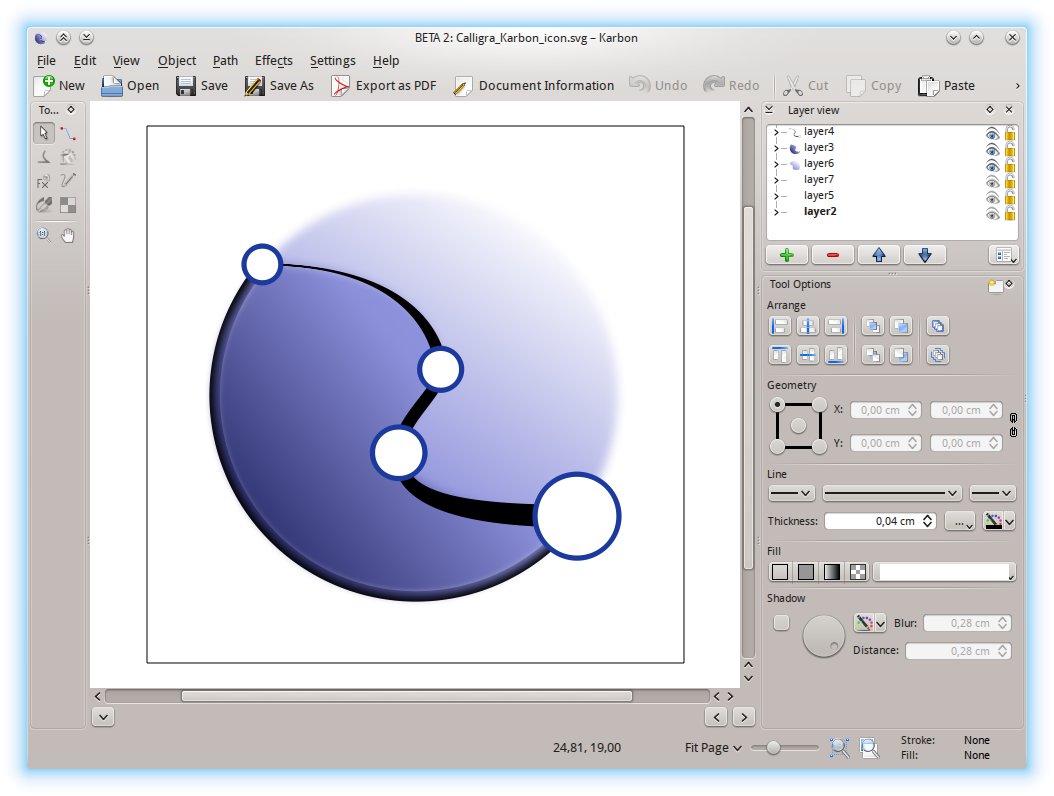Delete the layer with red minus button
The height and width of the screenshot is (796, 1054).
pyautogui.click(x=833, y=255)
